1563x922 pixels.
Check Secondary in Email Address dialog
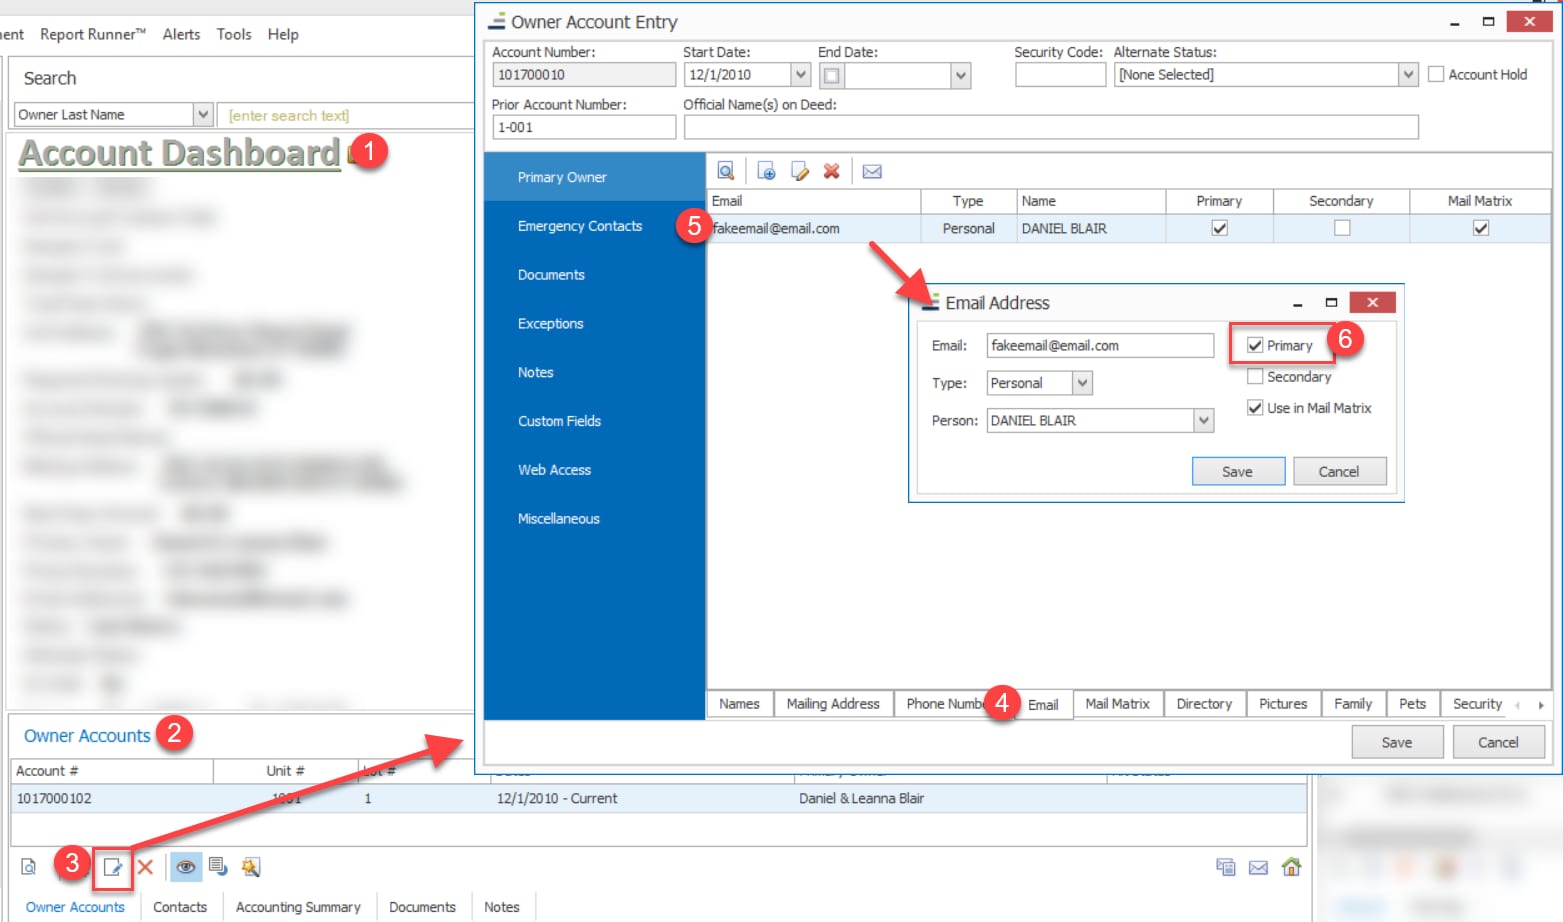[x=1255, y=376]
